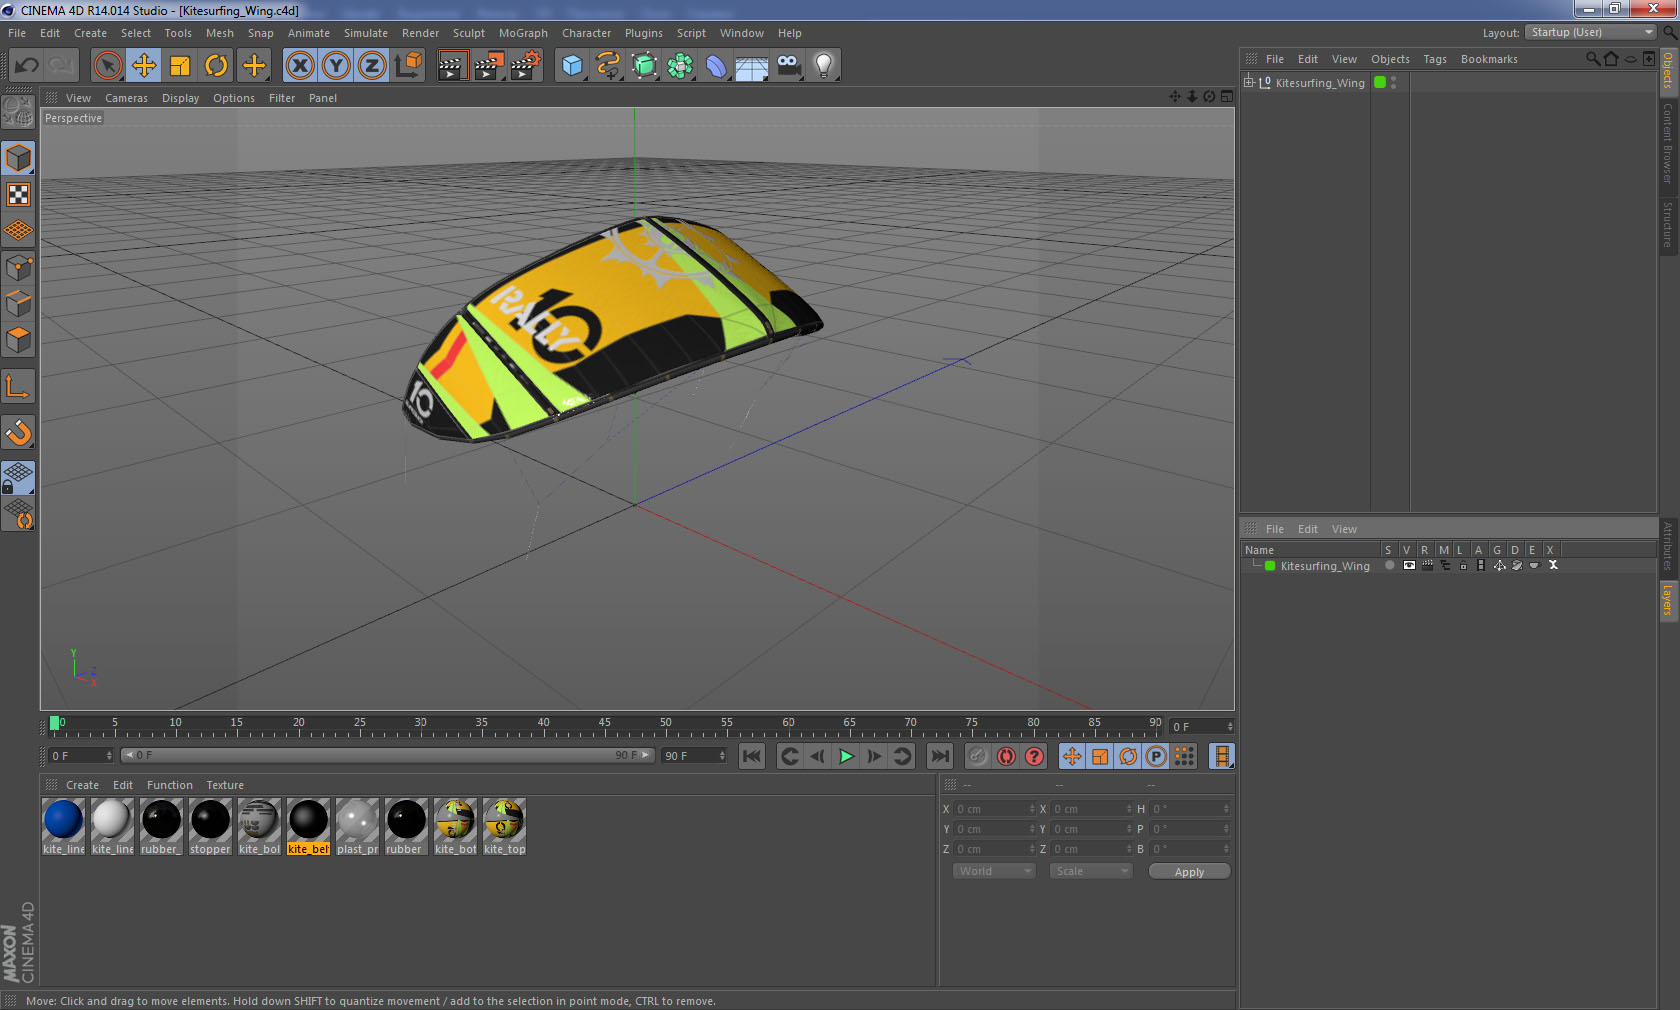Select the stopper material swatch
1680x1010 pixels.
tap(210, 826)
